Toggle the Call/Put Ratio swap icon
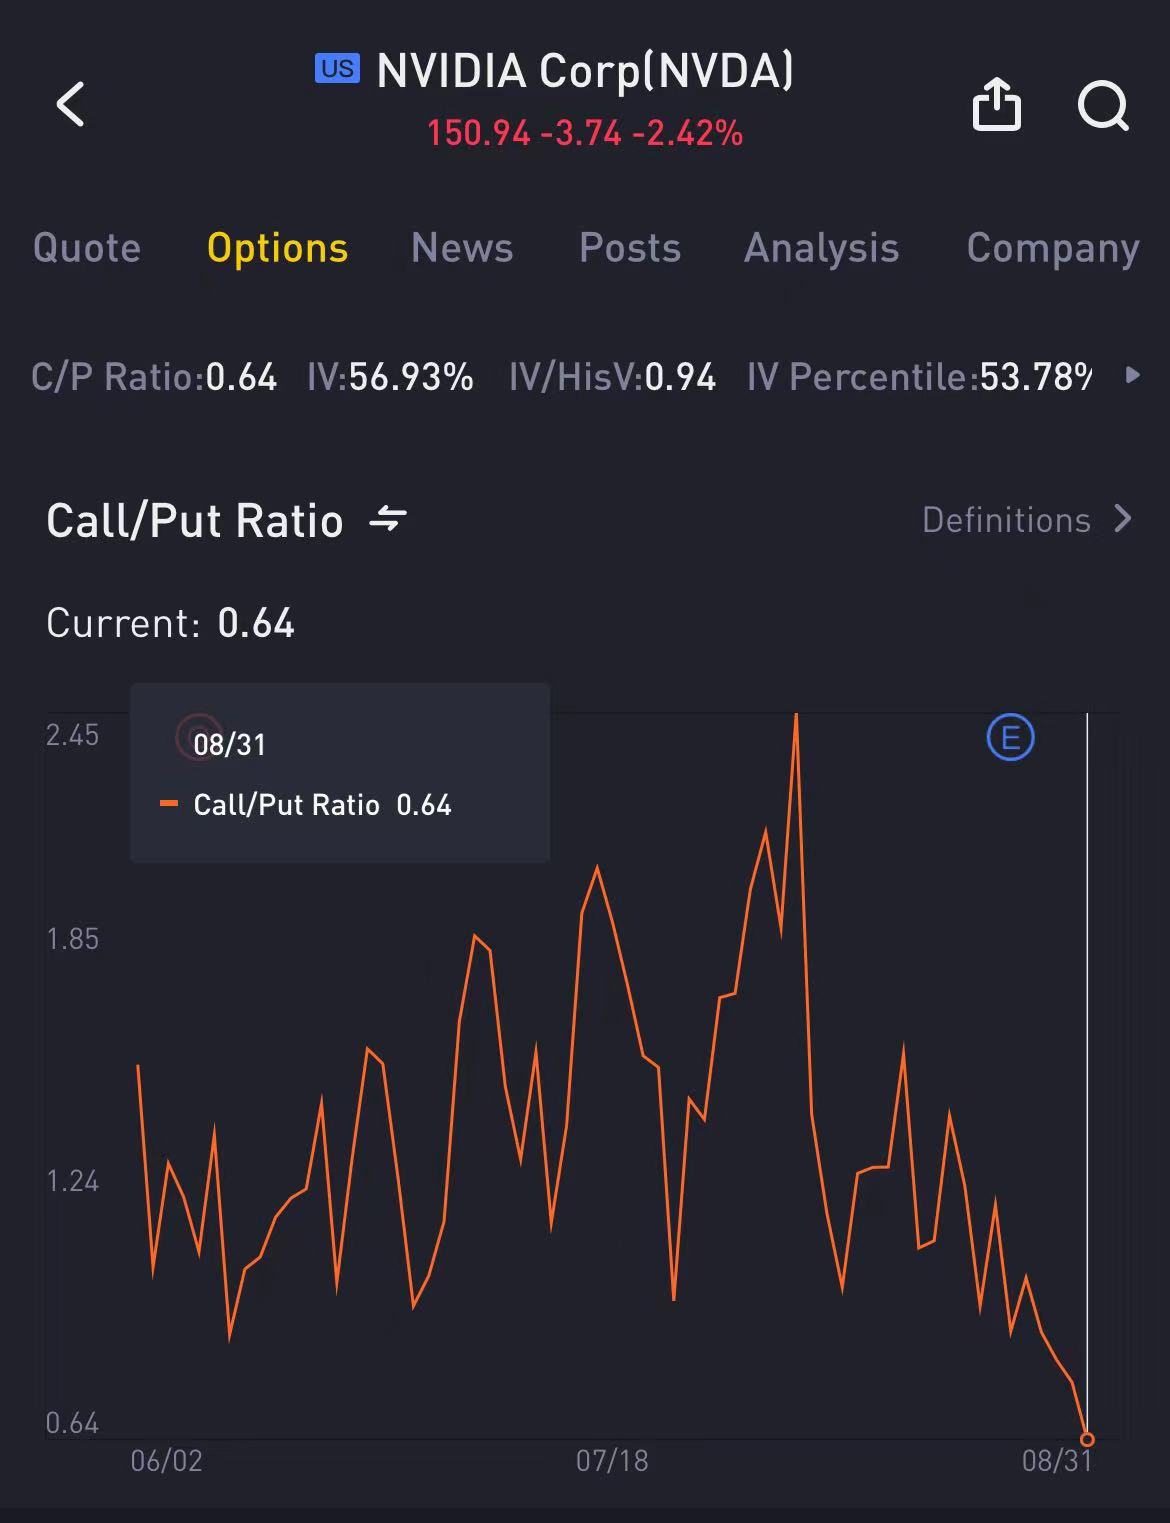This screenshot has width=1170, height=1523. click(x=387, y=520)
